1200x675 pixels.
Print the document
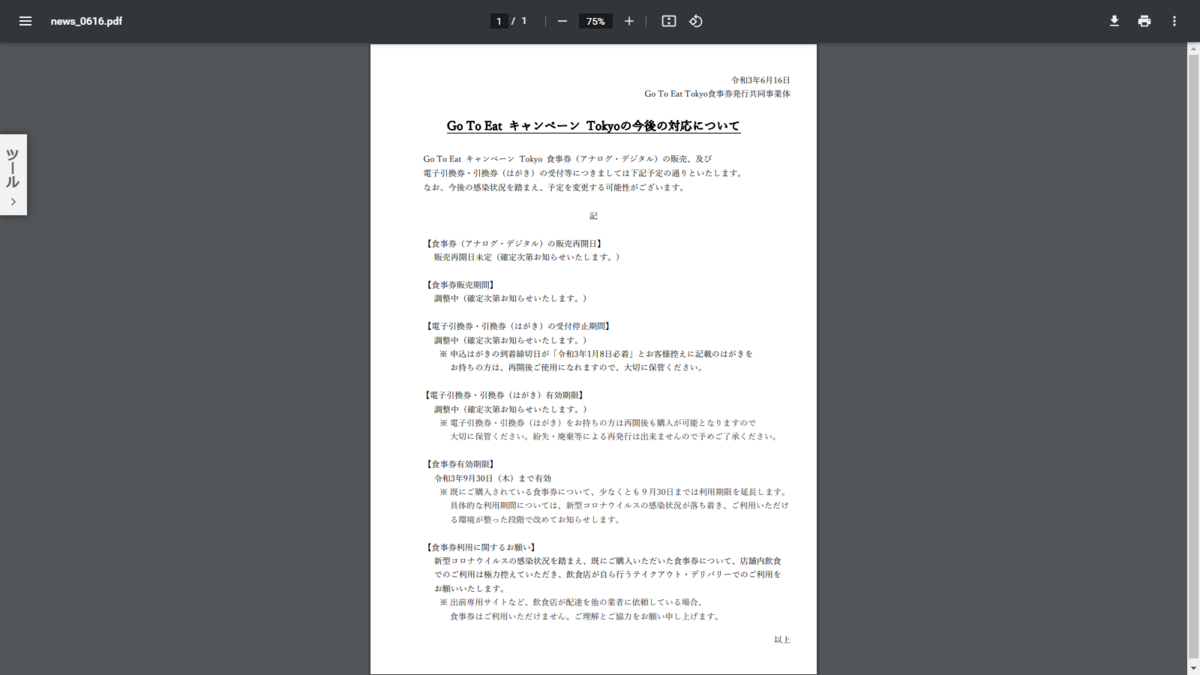coord(1144,21)
